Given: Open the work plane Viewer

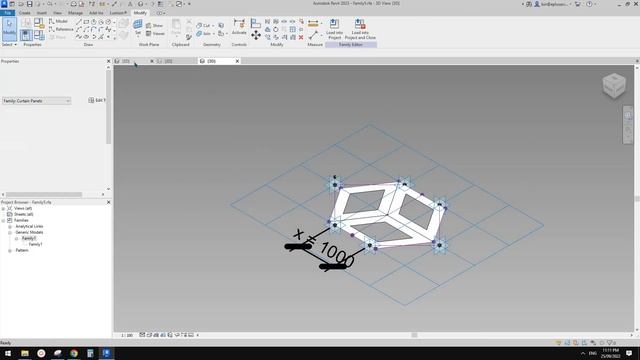Looking at the screenshot, I should click(x=155, y=33).
